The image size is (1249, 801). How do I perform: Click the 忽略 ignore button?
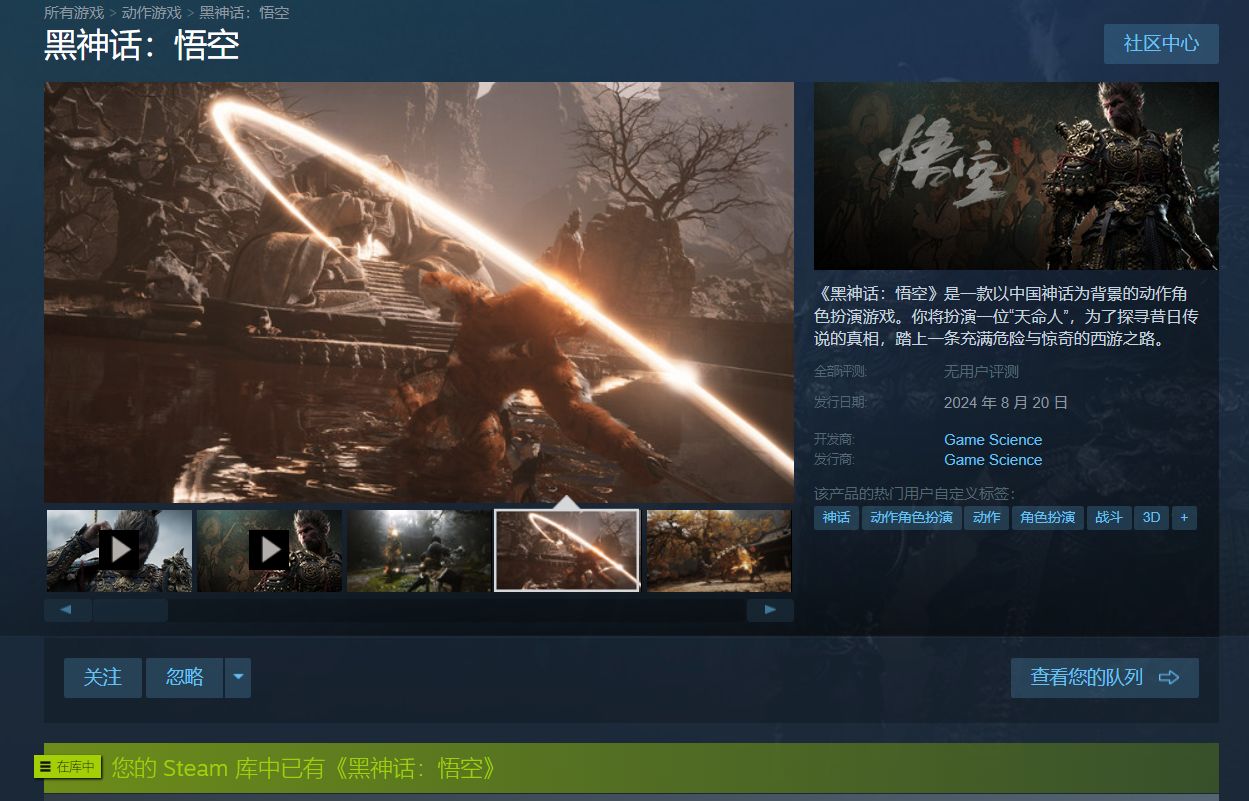pyautogui.click(x=184, y=678)
